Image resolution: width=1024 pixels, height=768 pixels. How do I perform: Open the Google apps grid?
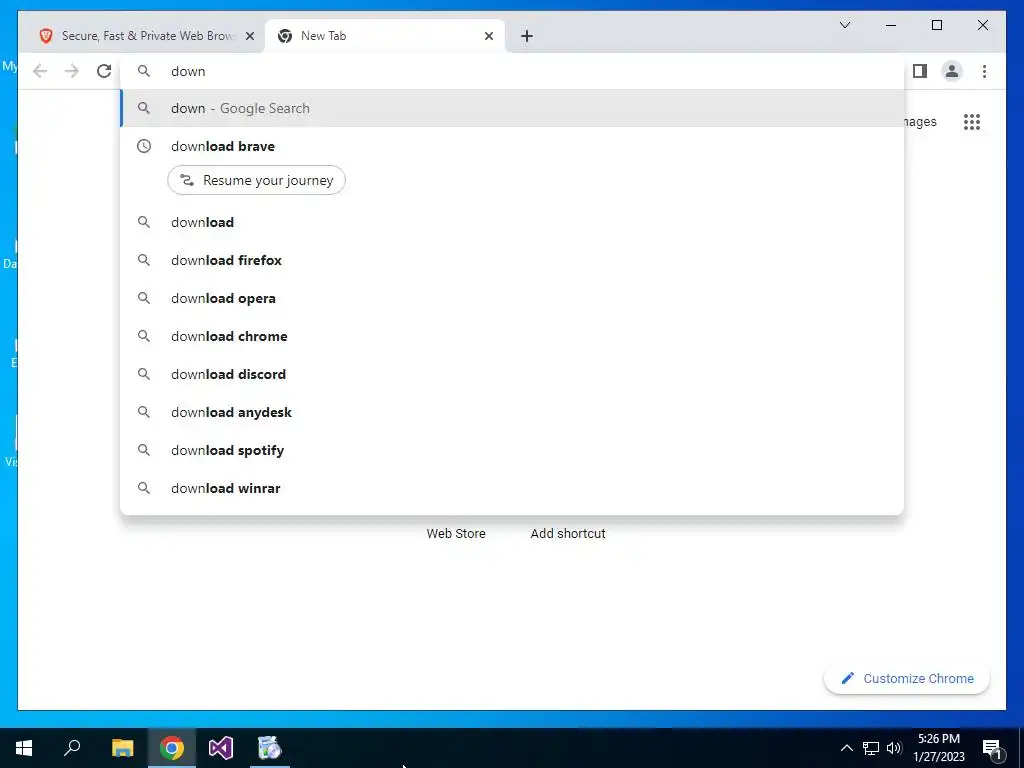coord(972,122)
